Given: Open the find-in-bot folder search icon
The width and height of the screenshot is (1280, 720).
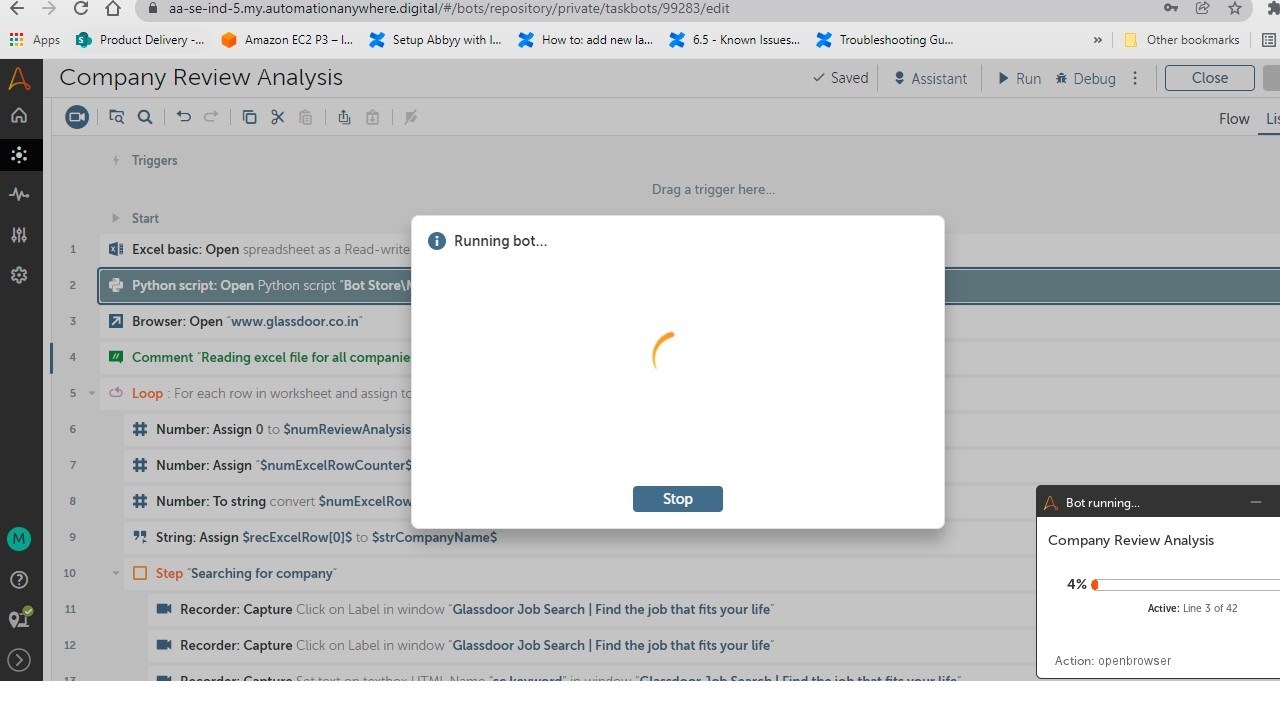Looking at the screenshot, I should [x=117, y=117].
